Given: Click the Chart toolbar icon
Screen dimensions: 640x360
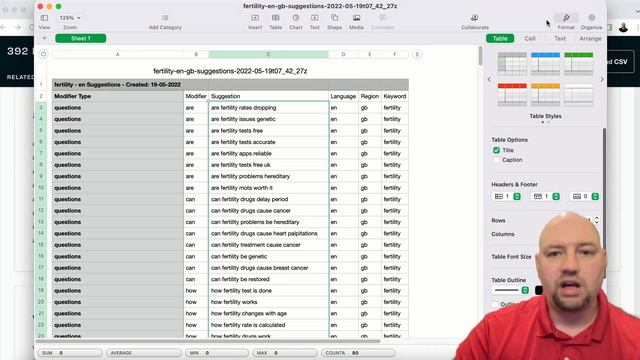Looking at the screenshot, I should [296, 18].
